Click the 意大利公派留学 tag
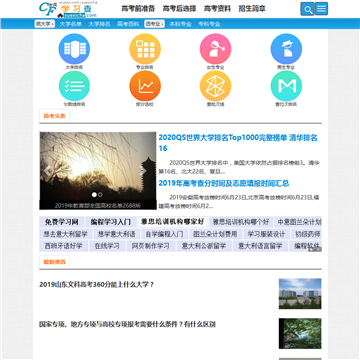The width and height of the screenshot is (360, 360). [204, 246]
